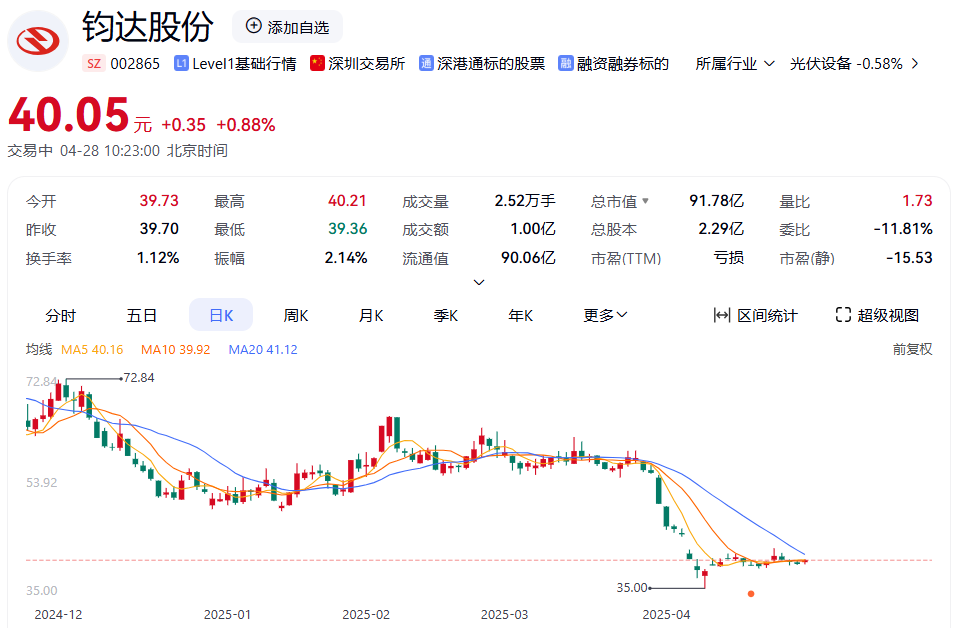Image resolution: width=961 pixels, height=628 pixels.
Task: Click the 72.84 high price callout on the chart
Action: coord(139,377)
